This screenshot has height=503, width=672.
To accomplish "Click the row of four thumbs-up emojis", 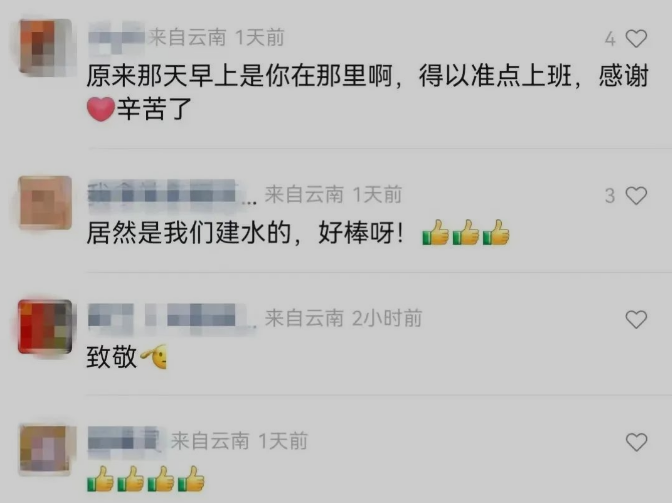I will pyautogui.click(x=146, y=479).
